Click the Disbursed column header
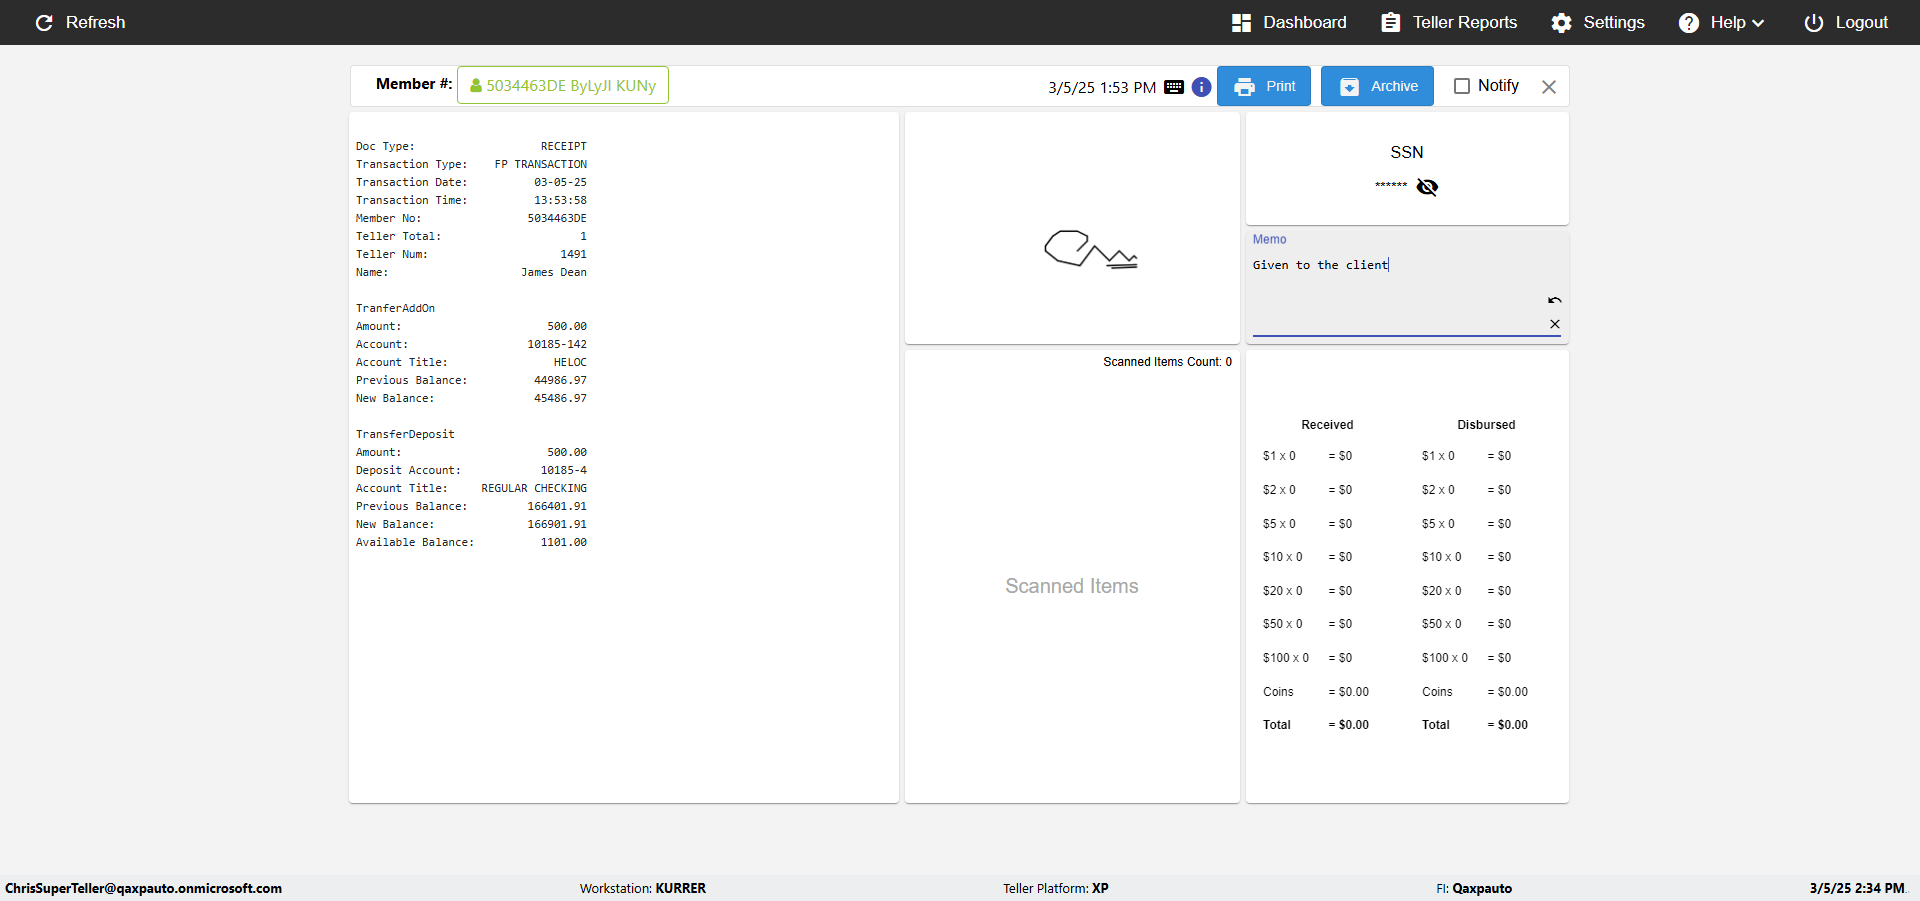The width and height of the screenshot is (1920, 901). click(1486, 425)
